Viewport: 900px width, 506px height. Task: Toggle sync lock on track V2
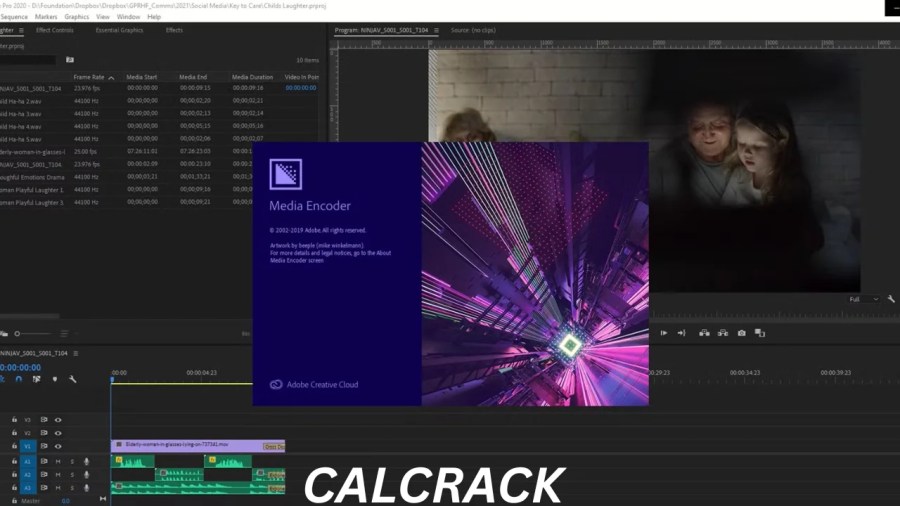pos(44,433)
